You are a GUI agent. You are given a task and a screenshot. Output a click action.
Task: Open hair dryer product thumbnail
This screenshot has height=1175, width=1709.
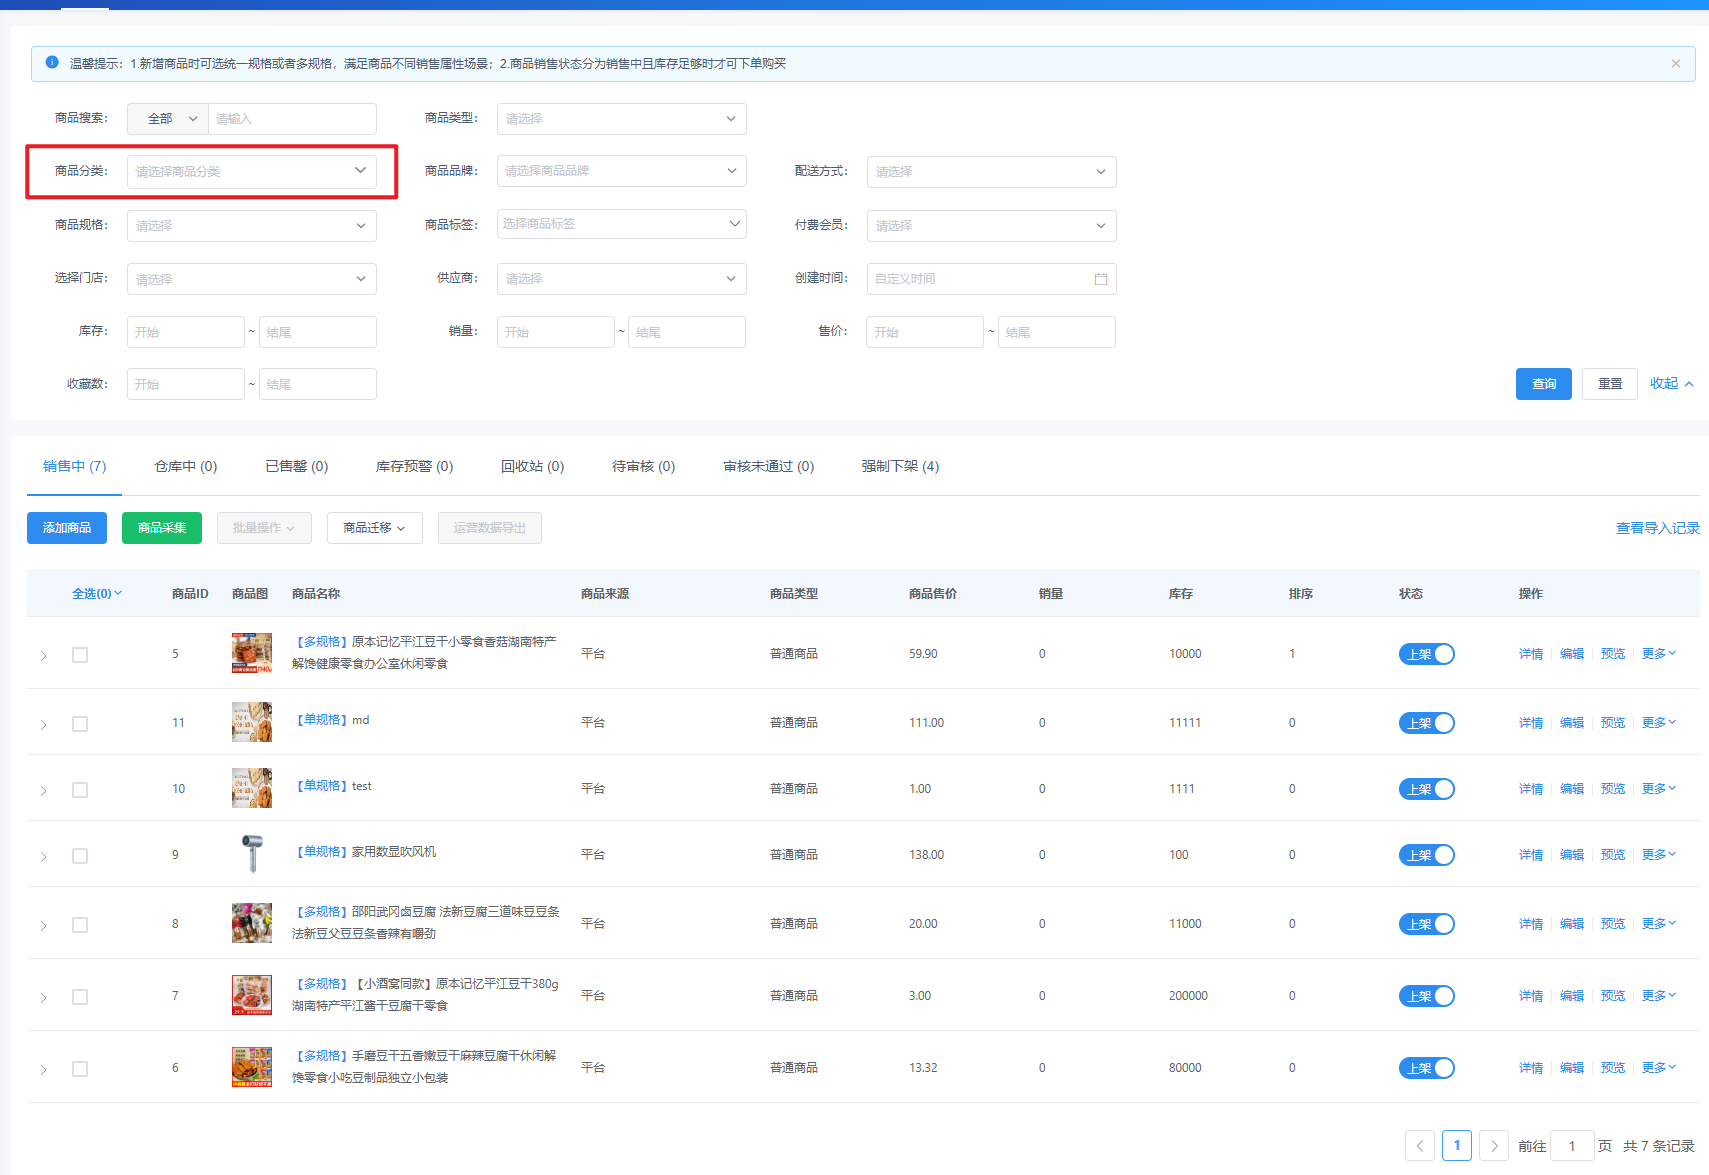tap(252, 854)
